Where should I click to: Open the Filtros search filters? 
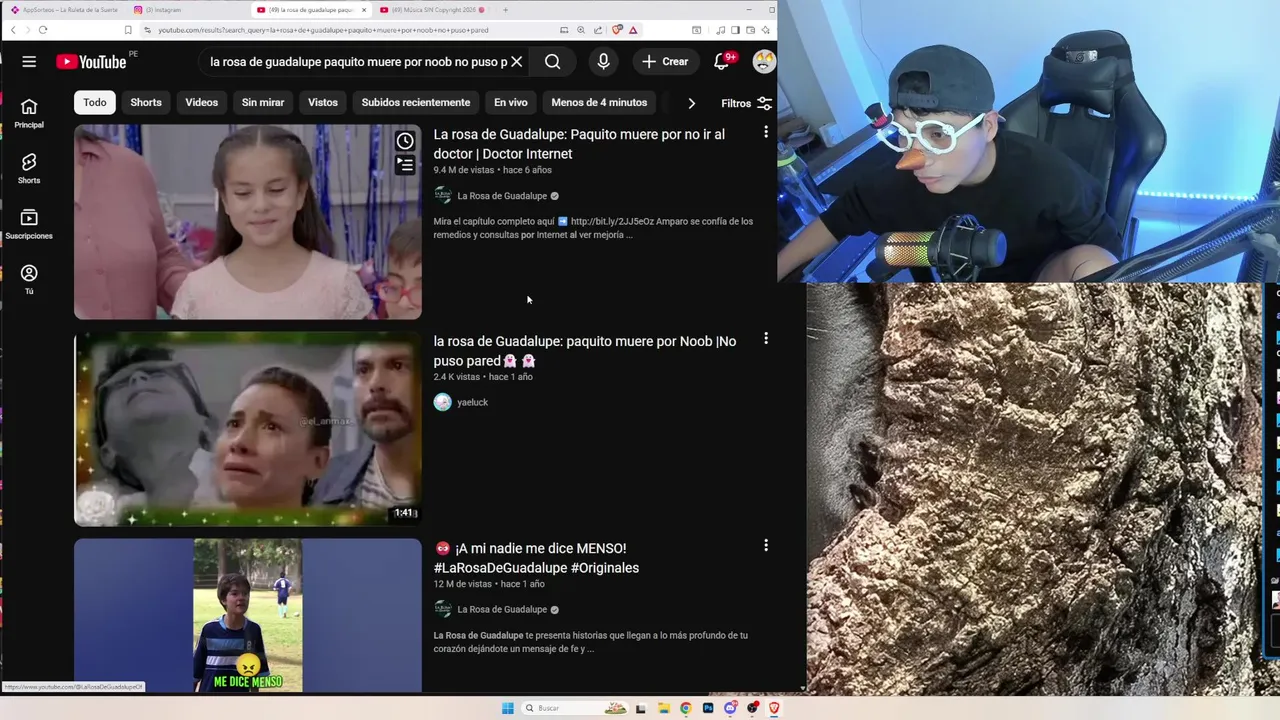[x=746, y=103]
